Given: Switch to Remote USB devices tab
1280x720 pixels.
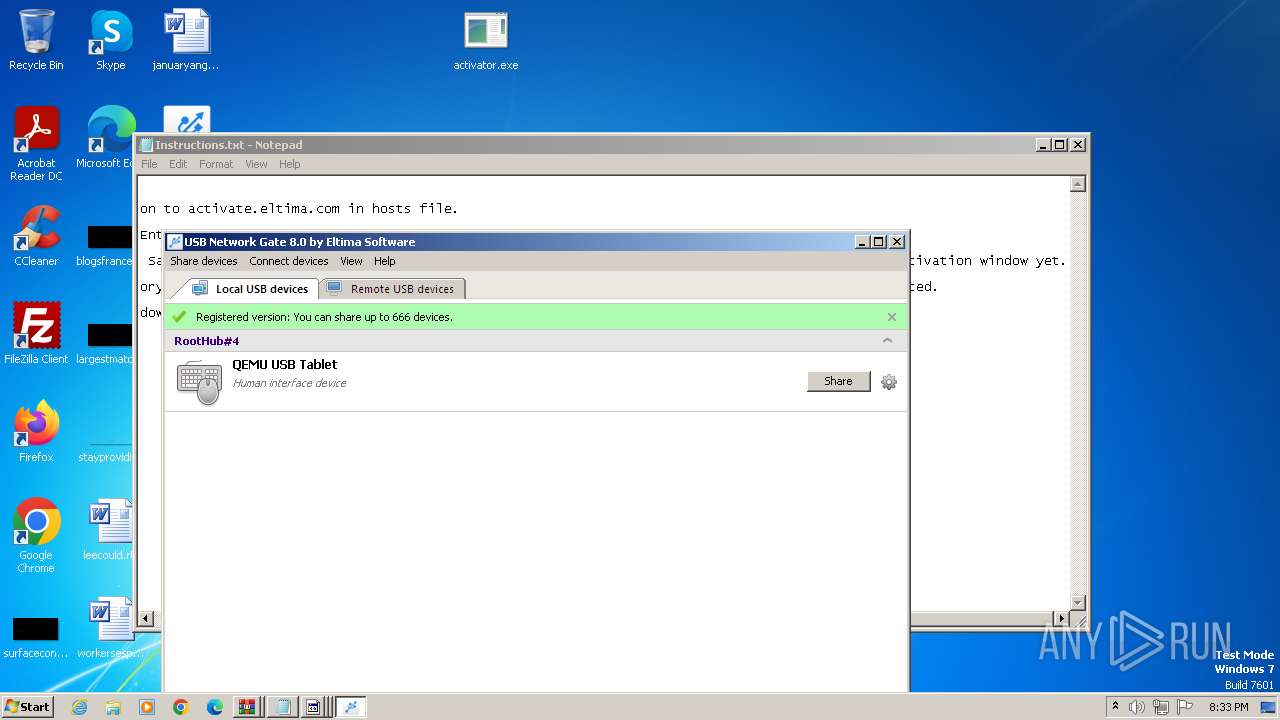Looking at the screenshot, I should [392, 289].
